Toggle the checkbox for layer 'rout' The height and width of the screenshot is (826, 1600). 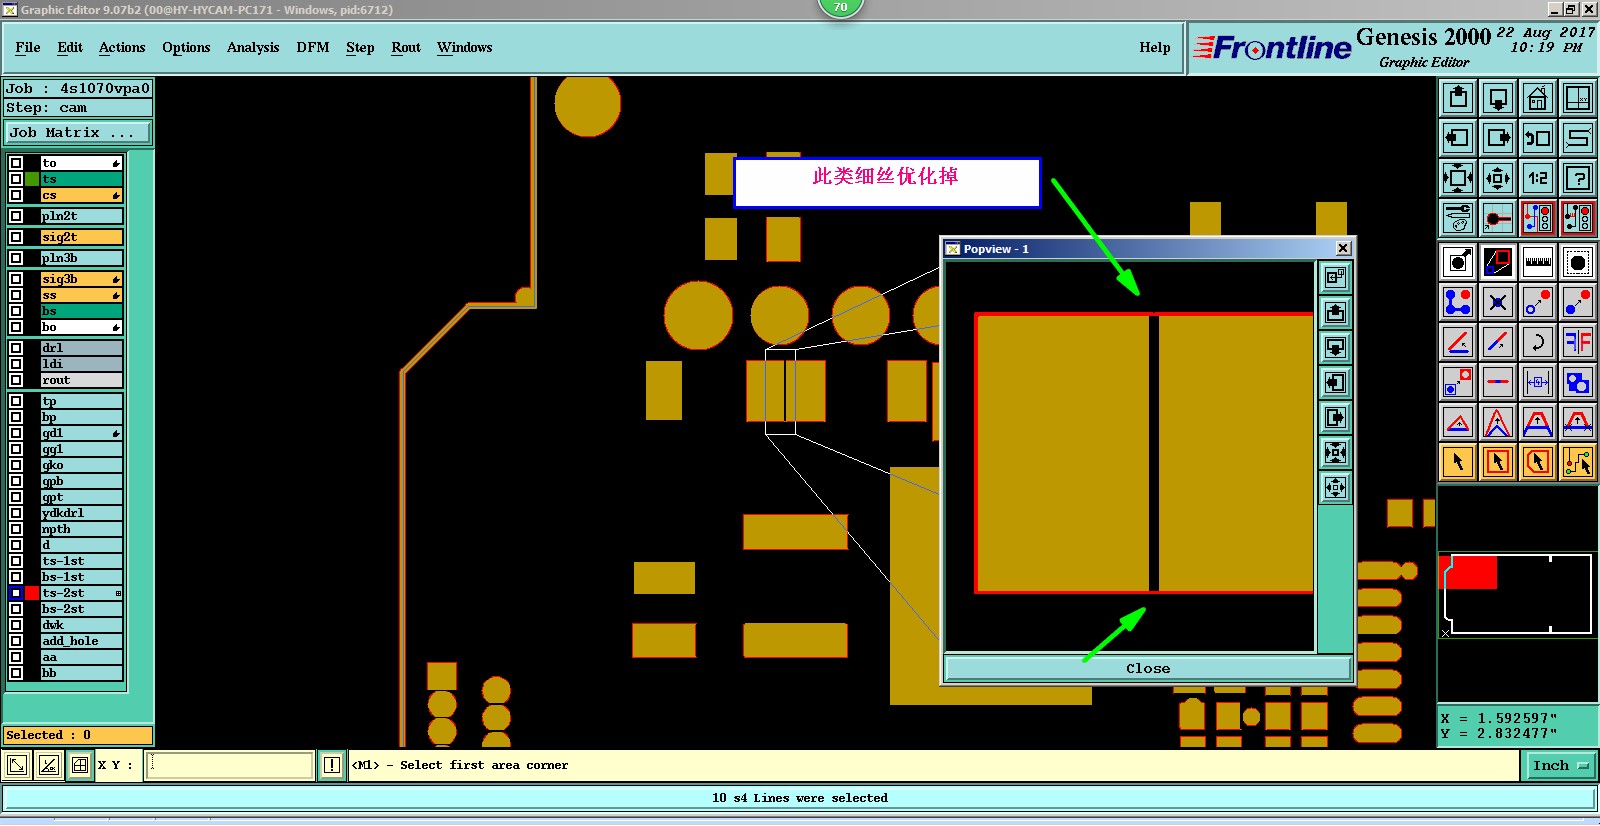pyautogui.click(x=16, y=380)
